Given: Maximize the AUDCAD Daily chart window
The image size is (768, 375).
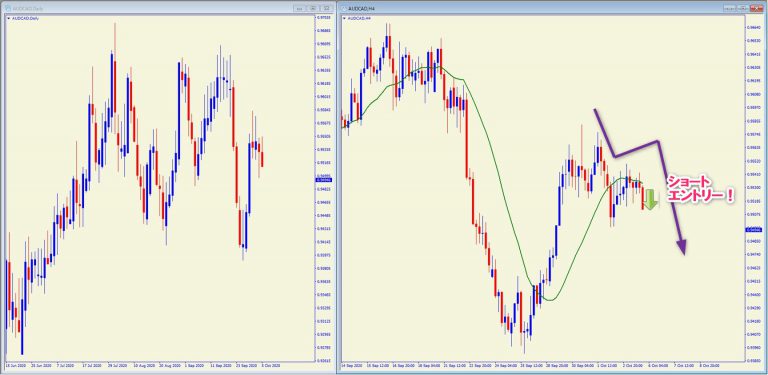Looking at the screenshot, I should click(x=313, y=8).
